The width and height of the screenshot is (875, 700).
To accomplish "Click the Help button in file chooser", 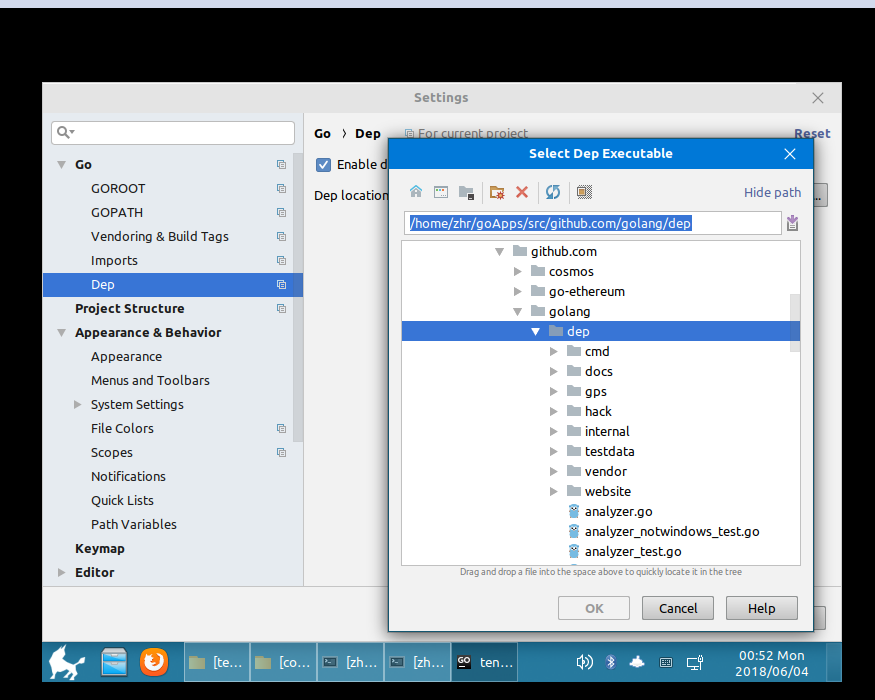I will (761, 608).
